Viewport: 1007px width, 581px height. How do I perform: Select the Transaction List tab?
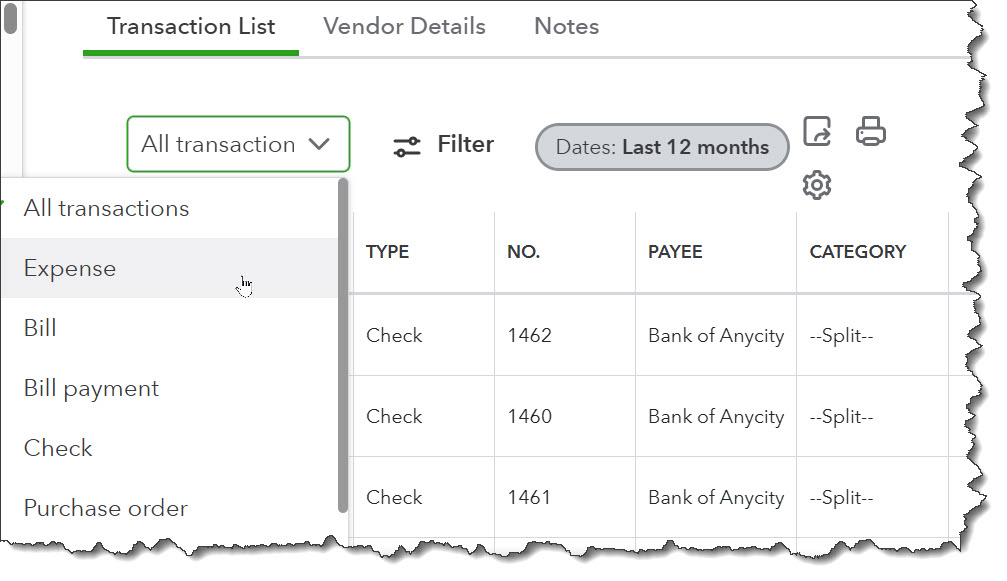(191, 26)
